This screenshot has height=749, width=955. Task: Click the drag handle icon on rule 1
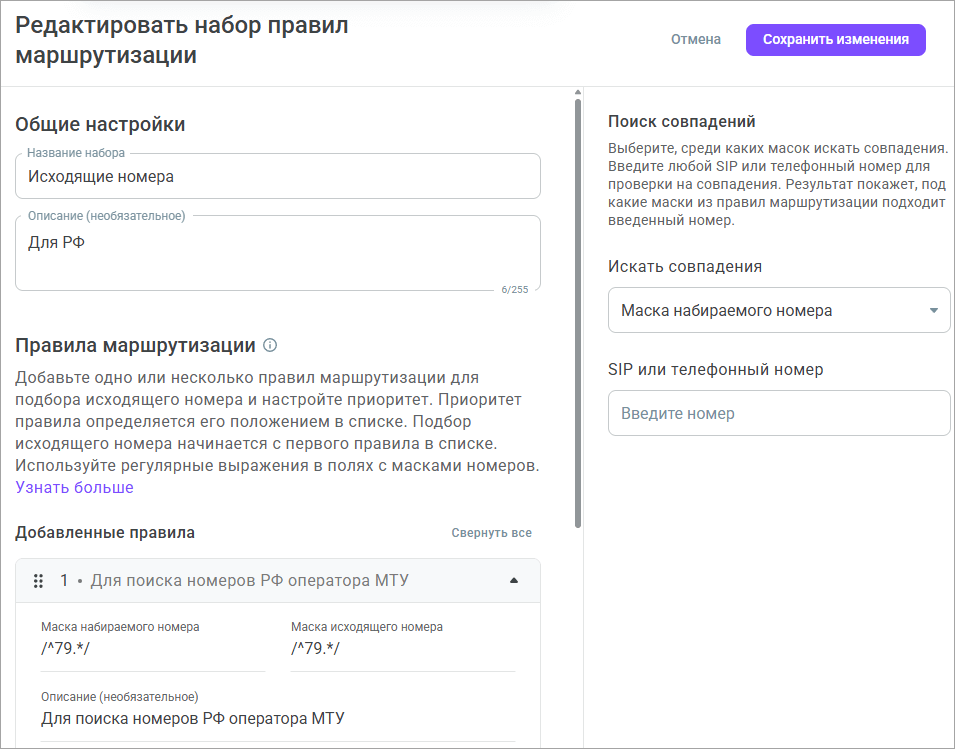pyautogui.click(x=38, y=580)
